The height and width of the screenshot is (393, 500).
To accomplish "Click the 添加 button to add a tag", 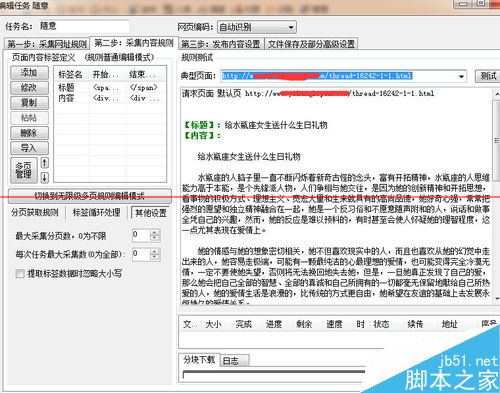I will tap(29, 72).
